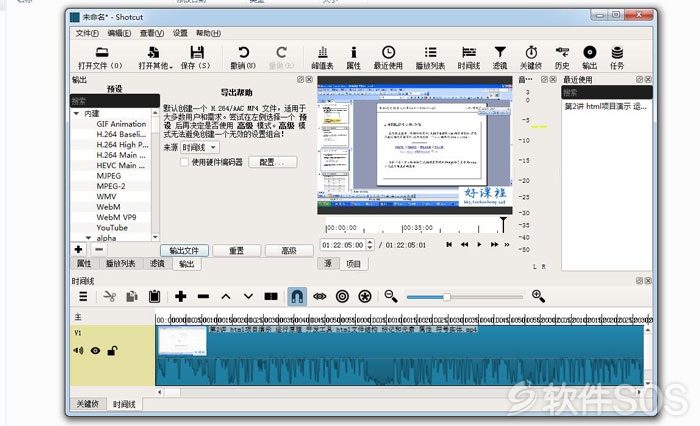Overwrite clip with timeline down-arrow icon
The width and height of the screenshot is (700, 426).
tap(248, 297)
